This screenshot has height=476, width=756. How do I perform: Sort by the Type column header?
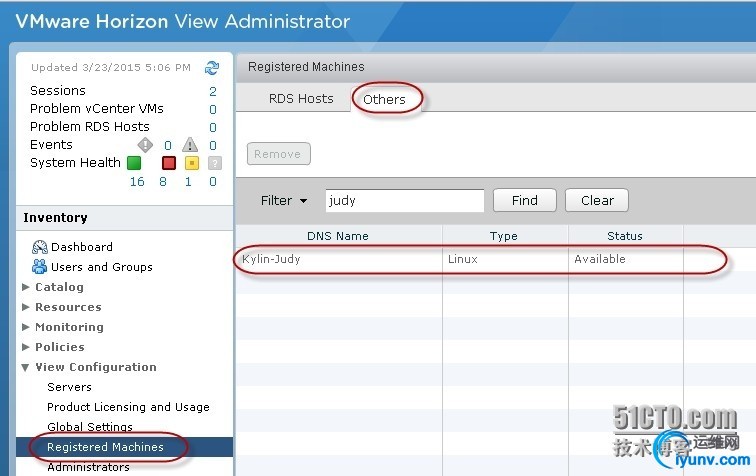(x=504, y=236)
